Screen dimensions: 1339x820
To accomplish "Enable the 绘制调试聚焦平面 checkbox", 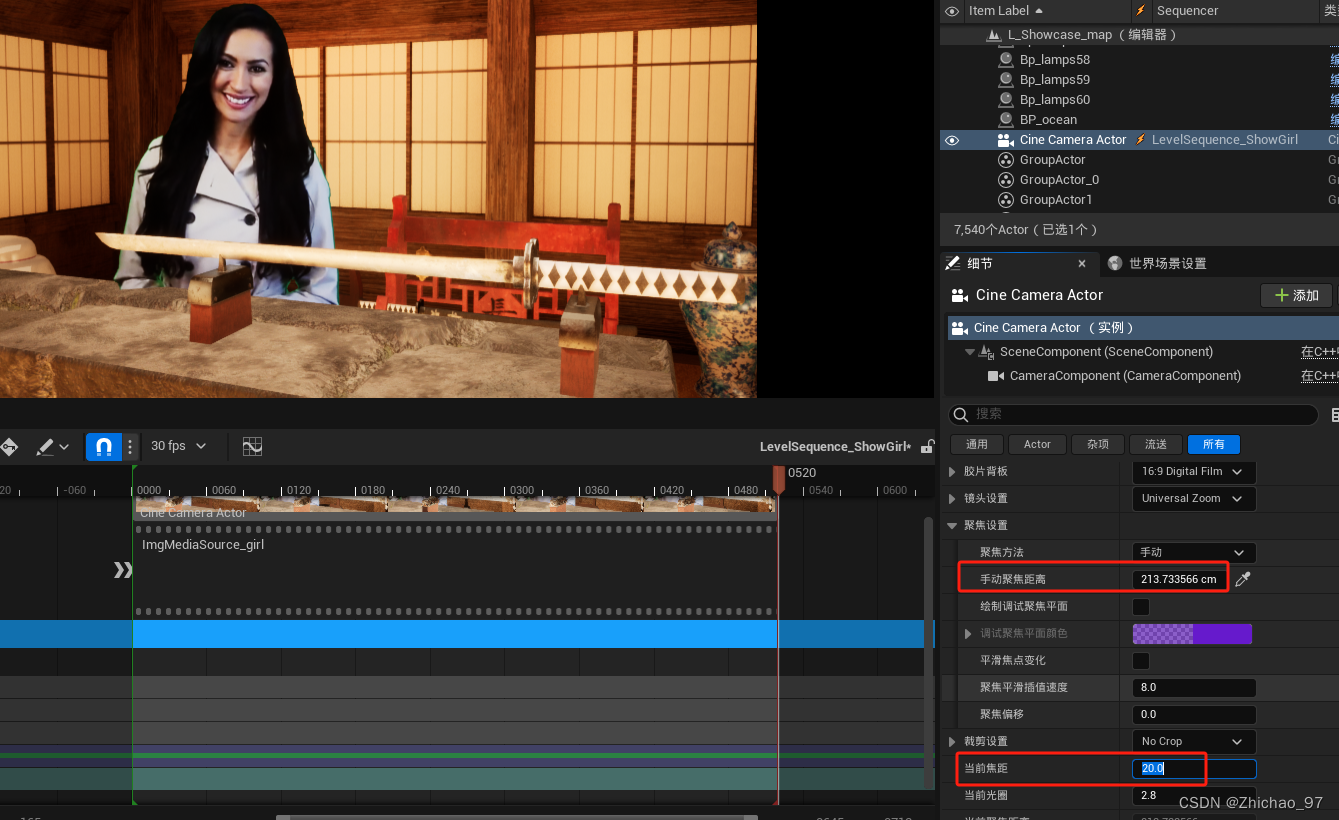I will [1141, 607].
